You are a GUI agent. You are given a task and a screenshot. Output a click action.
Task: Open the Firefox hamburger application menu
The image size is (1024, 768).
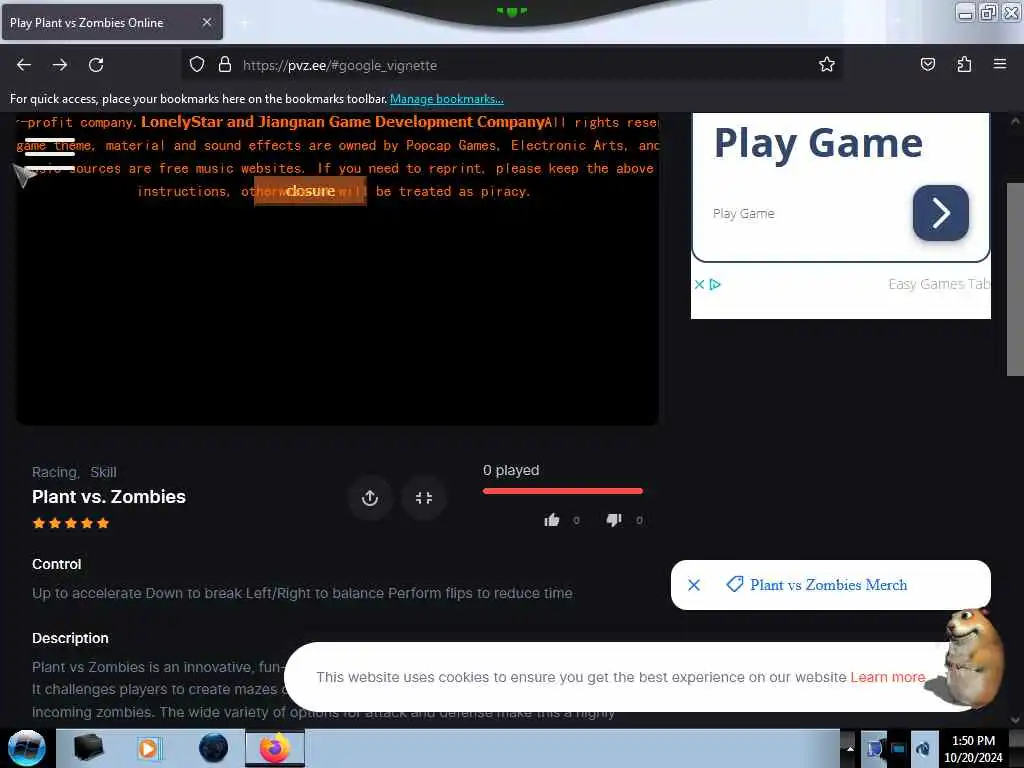pyautogui.click(x=1000, y=64)
